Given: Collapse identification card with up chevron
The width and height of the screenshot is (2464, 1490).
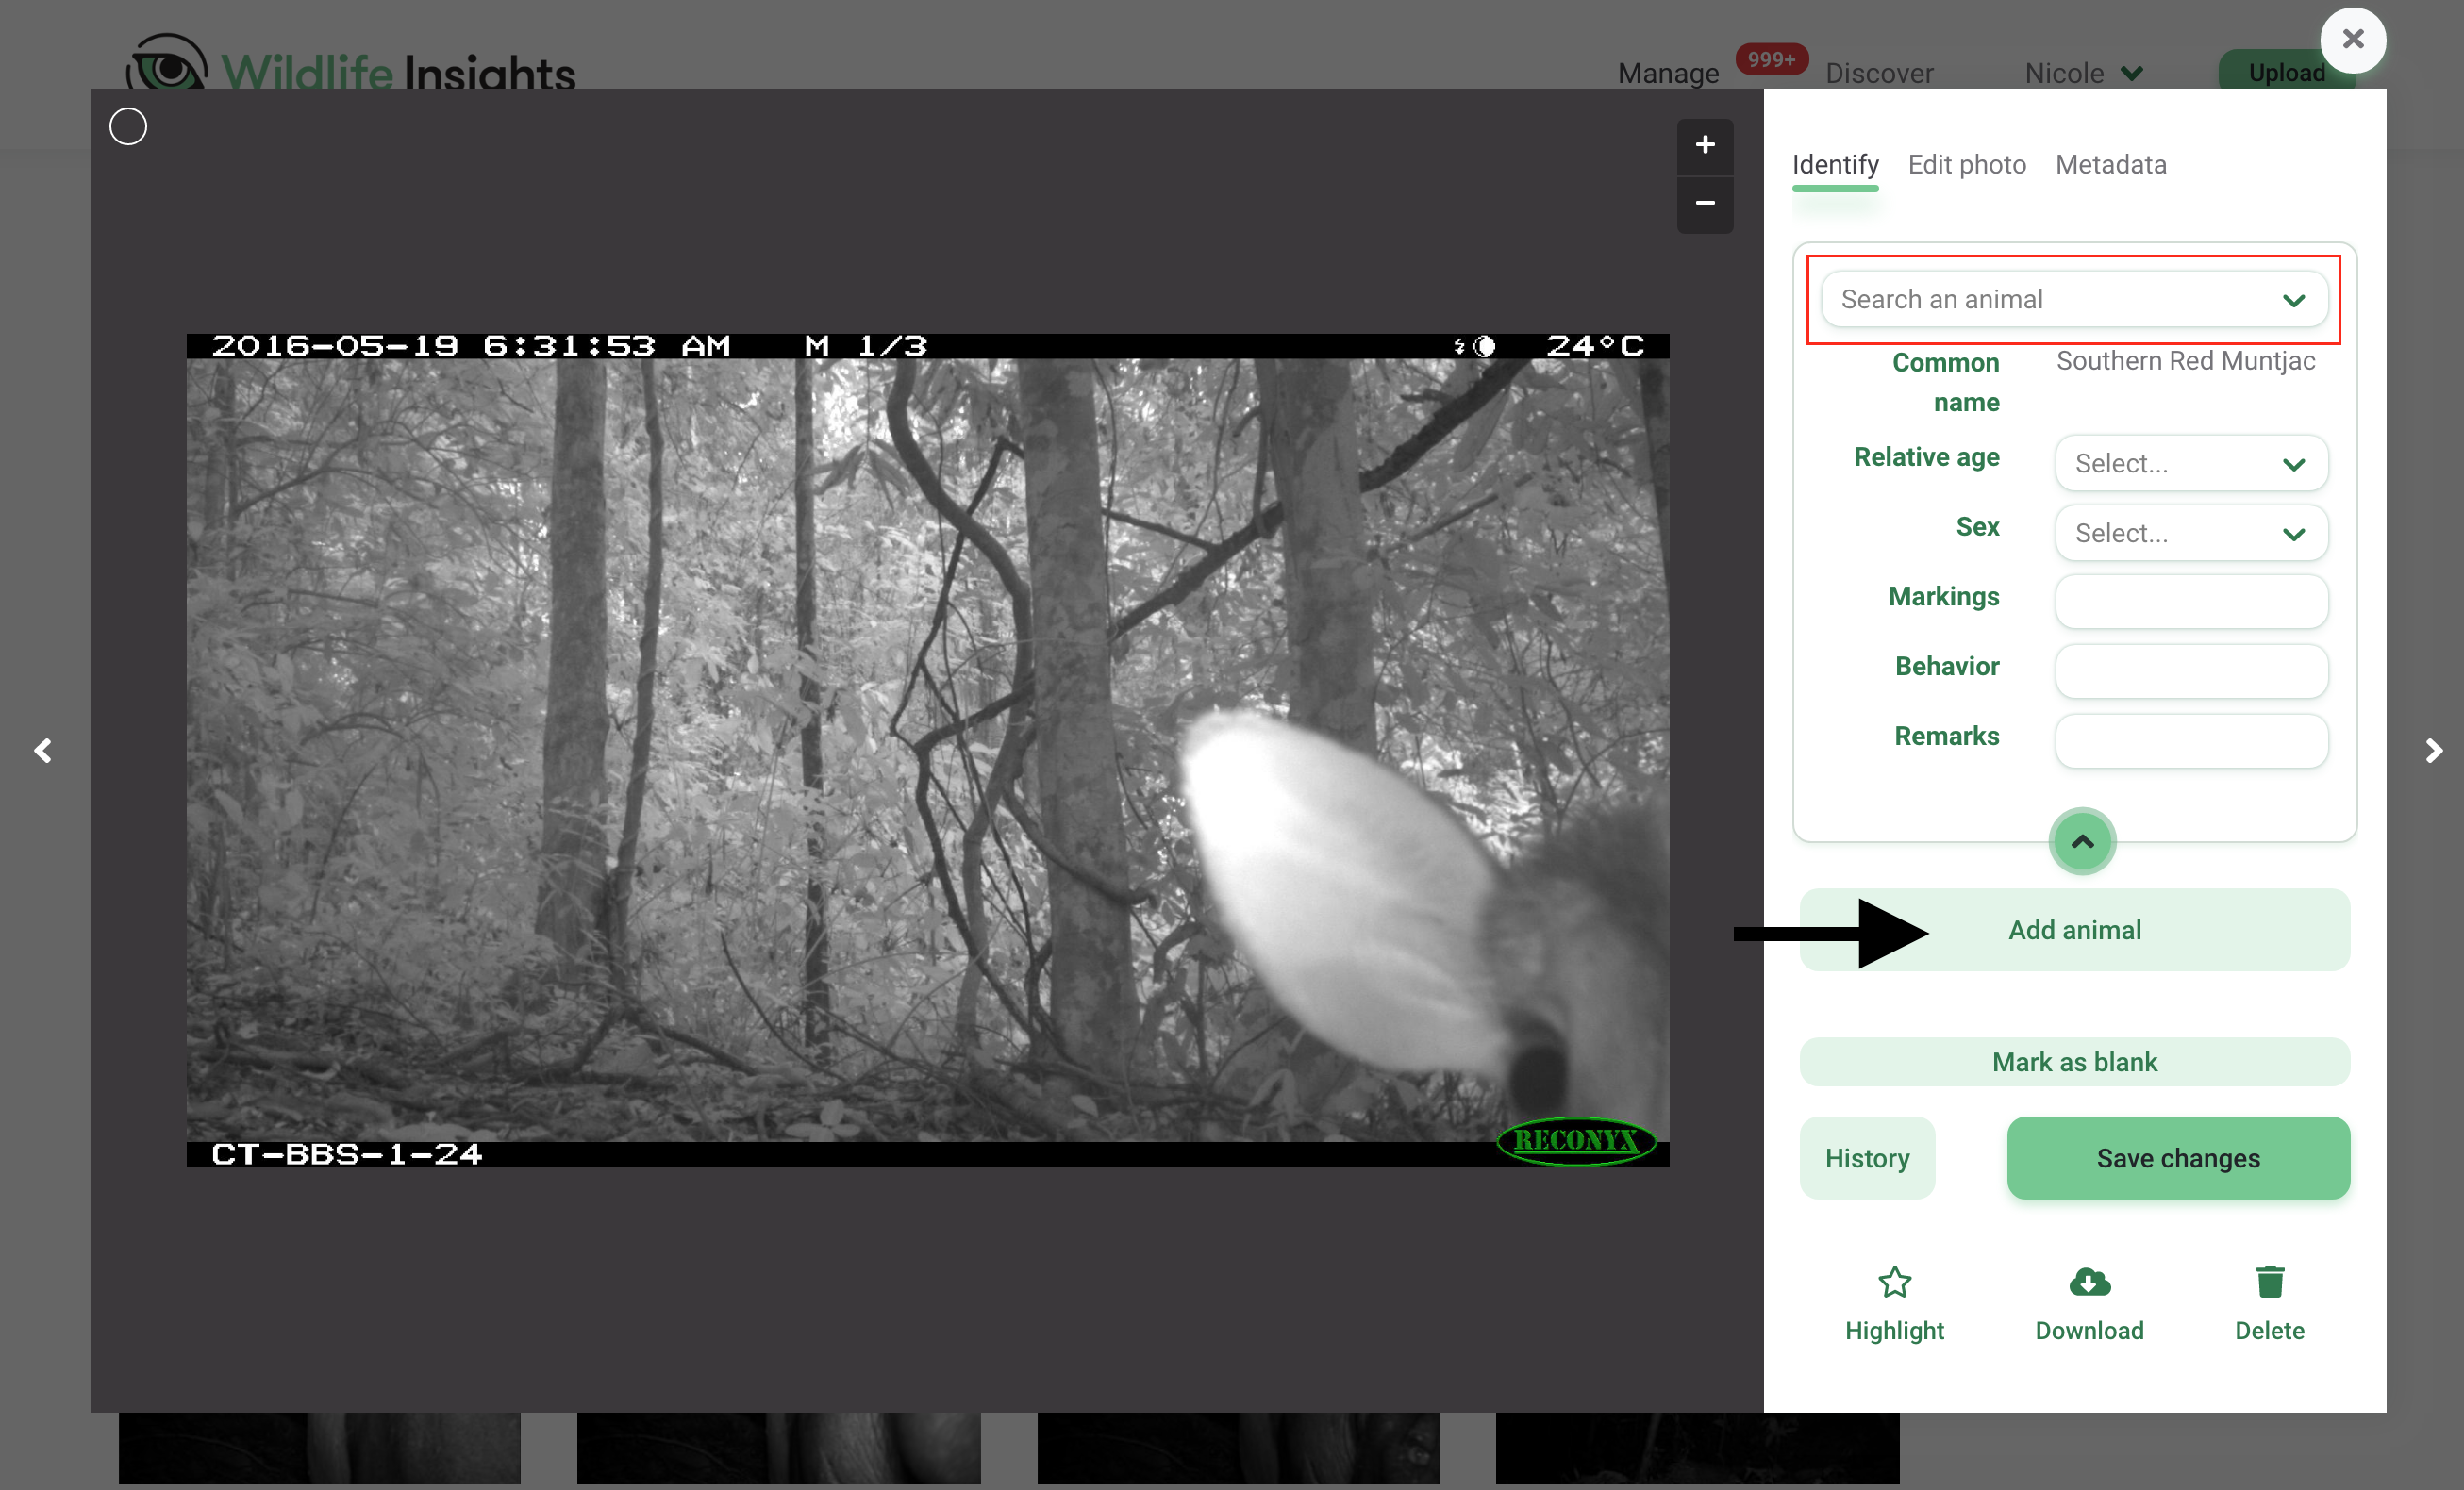Looking at the screenshot, I should 2082,841.
